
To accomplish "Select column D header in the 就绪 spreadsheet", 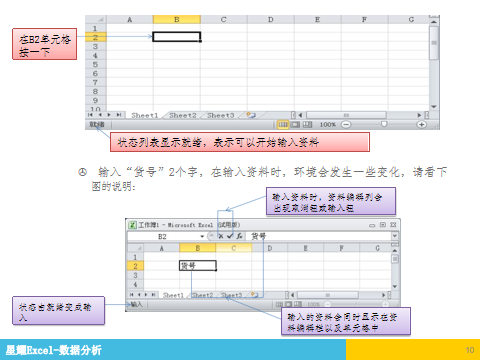I will tap(271, 20).
